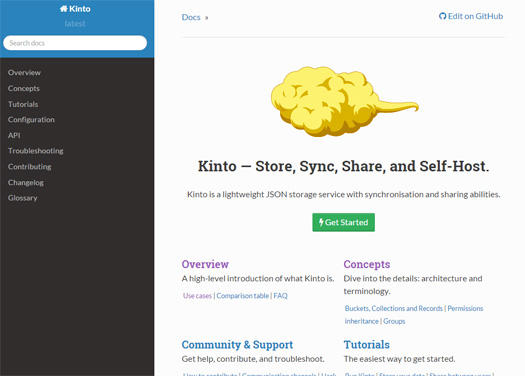Open Buckets, Collections and Records link
Image resolution: width=525 pixels, height=376 pixels.
[394, 308]
